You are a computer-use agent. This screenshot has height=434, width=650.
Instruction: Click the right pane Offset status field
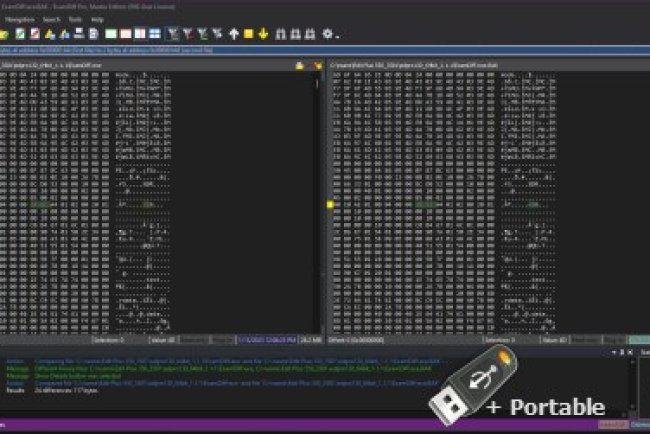(x=357, y=340)
